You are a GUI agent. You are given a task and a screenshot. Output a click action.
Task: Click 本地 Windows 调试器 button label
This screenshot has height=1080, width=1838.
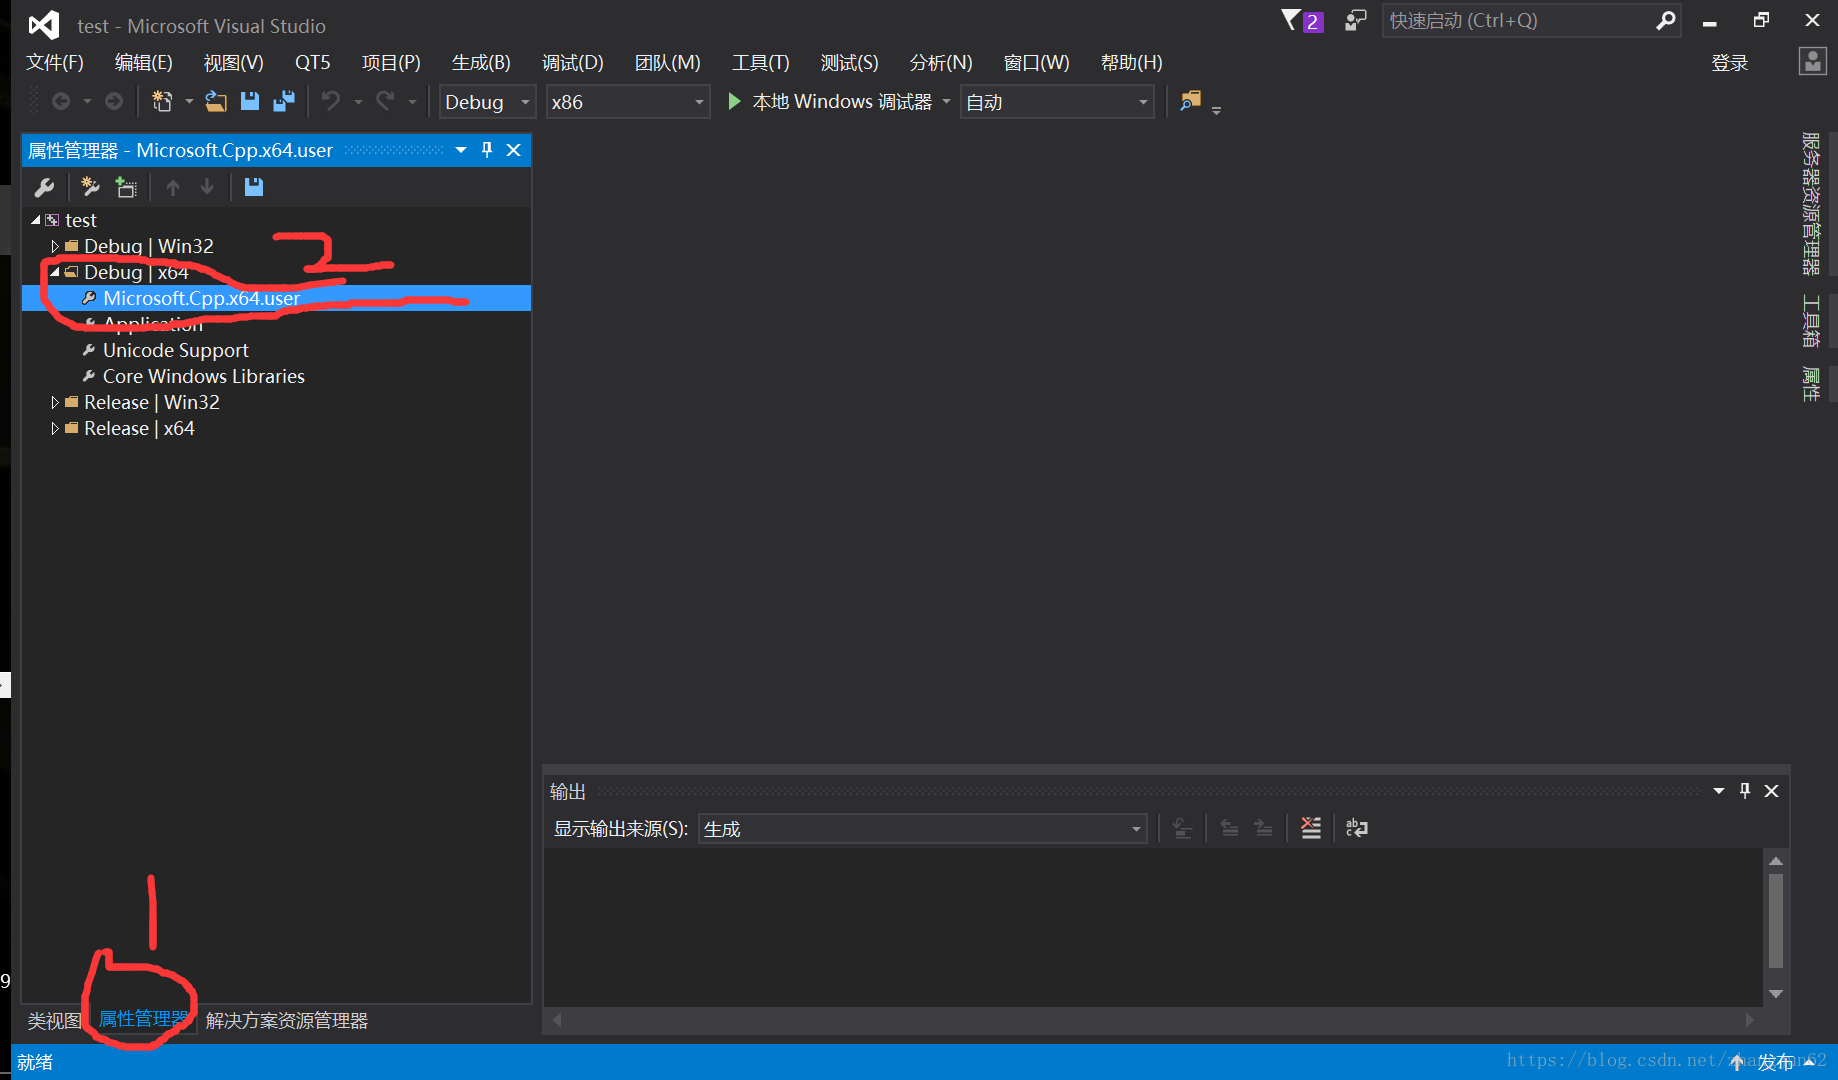point(842,102)
